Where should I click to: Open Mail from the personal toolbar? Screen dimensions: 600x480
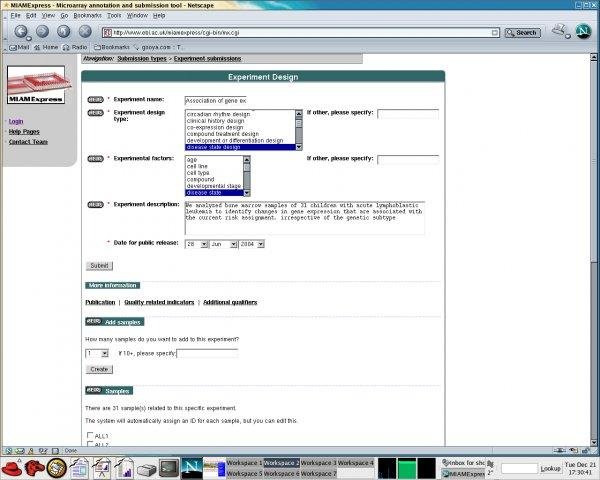click(x=19, y=47)
